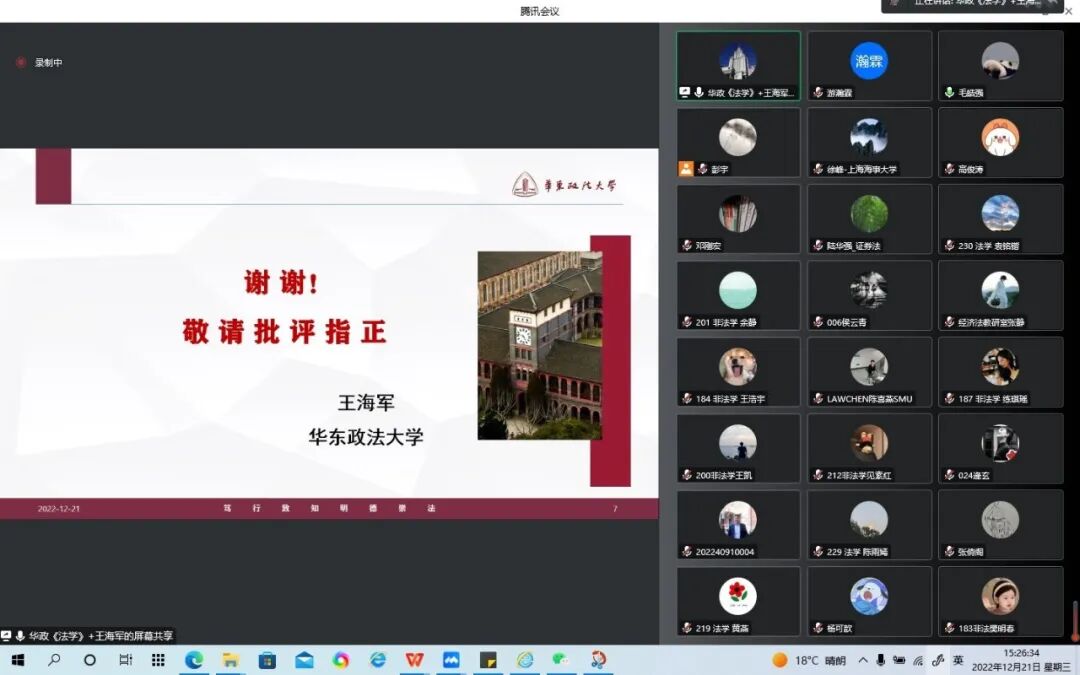Toggle 游瀚霖's muted microphone
1080x675 pixels.
818,92
